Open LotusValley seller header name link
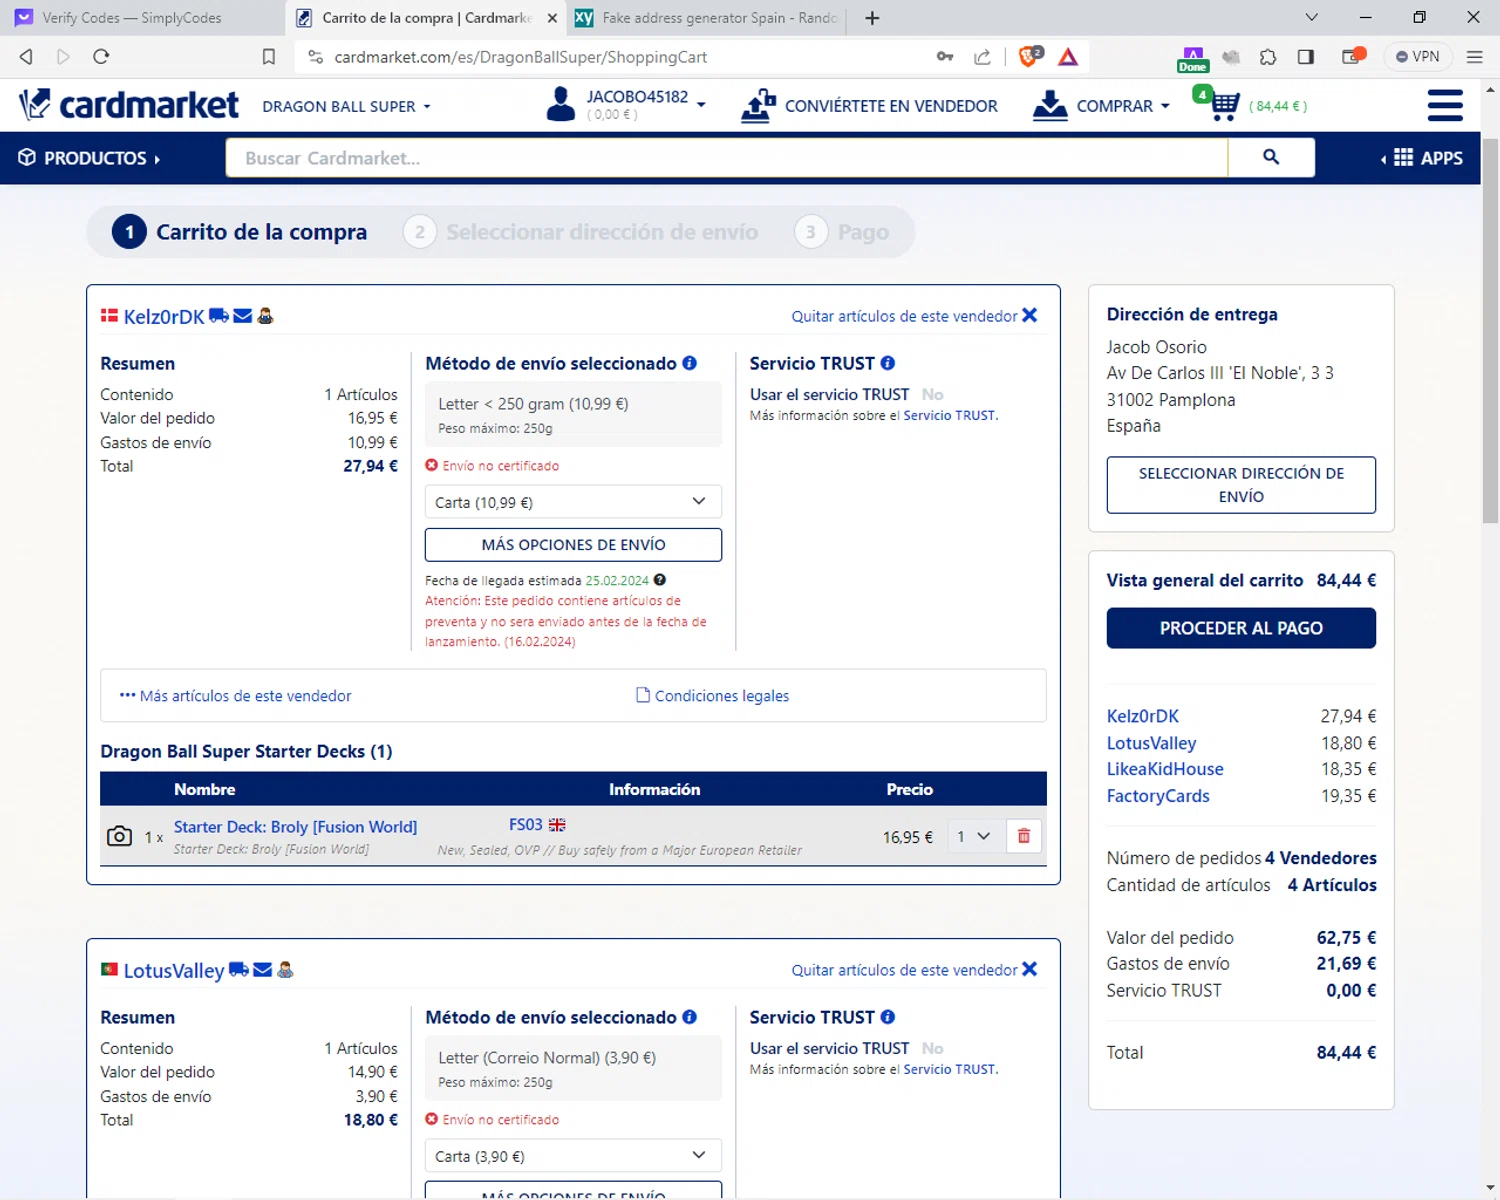The width and height of the screenshot is (1500, 1200). (x=174, y=971)
